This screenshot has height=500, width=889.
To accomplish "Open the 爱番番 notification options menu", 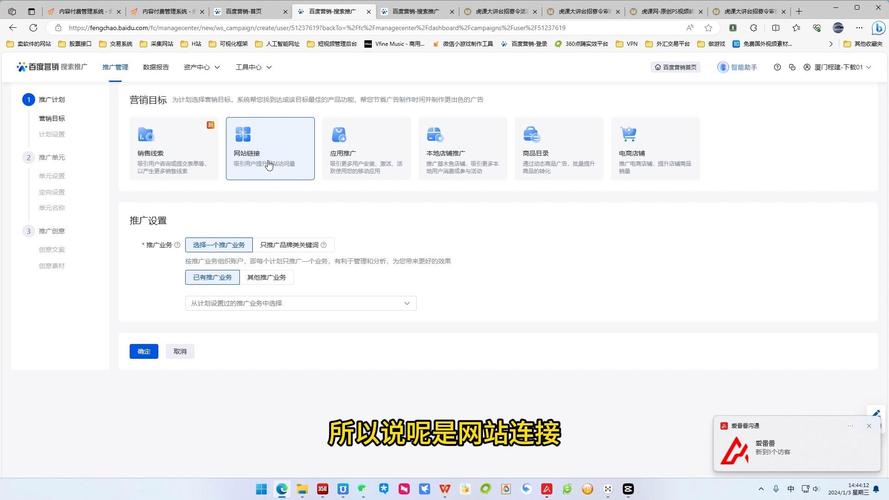I will point(850,426).
